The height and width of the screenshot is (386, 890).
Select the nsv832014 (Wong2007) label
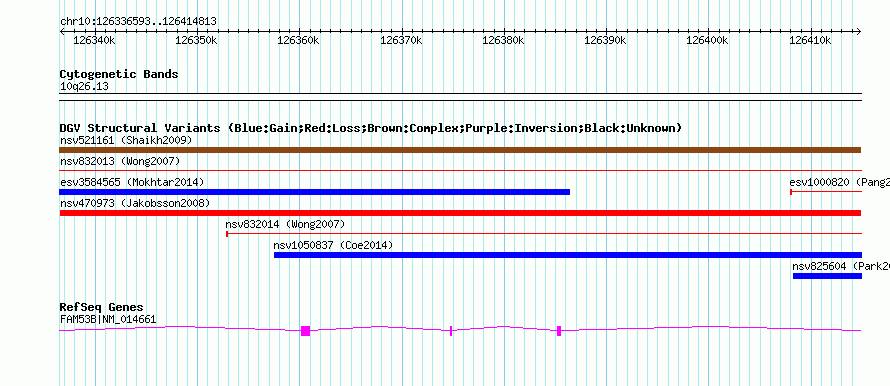pos(285,224)
